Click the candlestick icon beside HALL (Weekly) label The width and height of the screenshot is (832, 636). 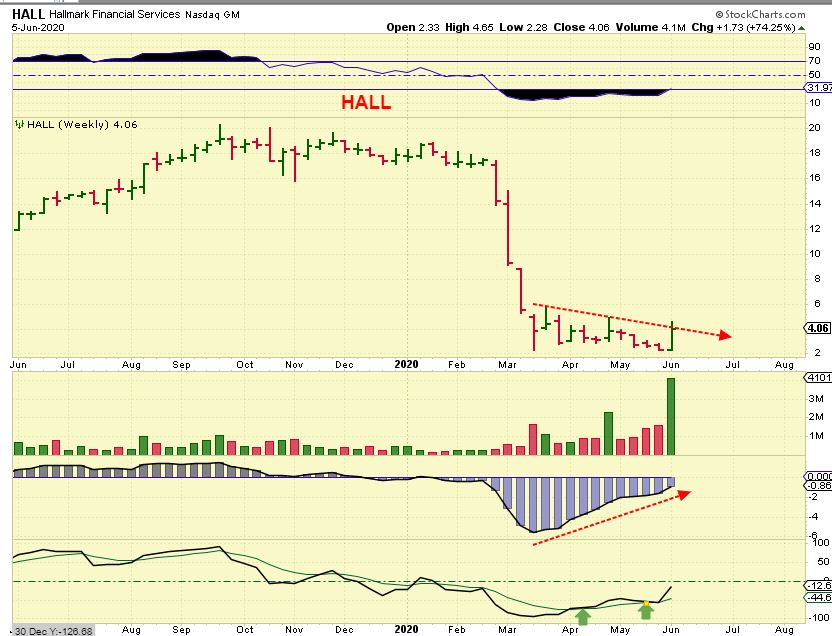point(20,125)
